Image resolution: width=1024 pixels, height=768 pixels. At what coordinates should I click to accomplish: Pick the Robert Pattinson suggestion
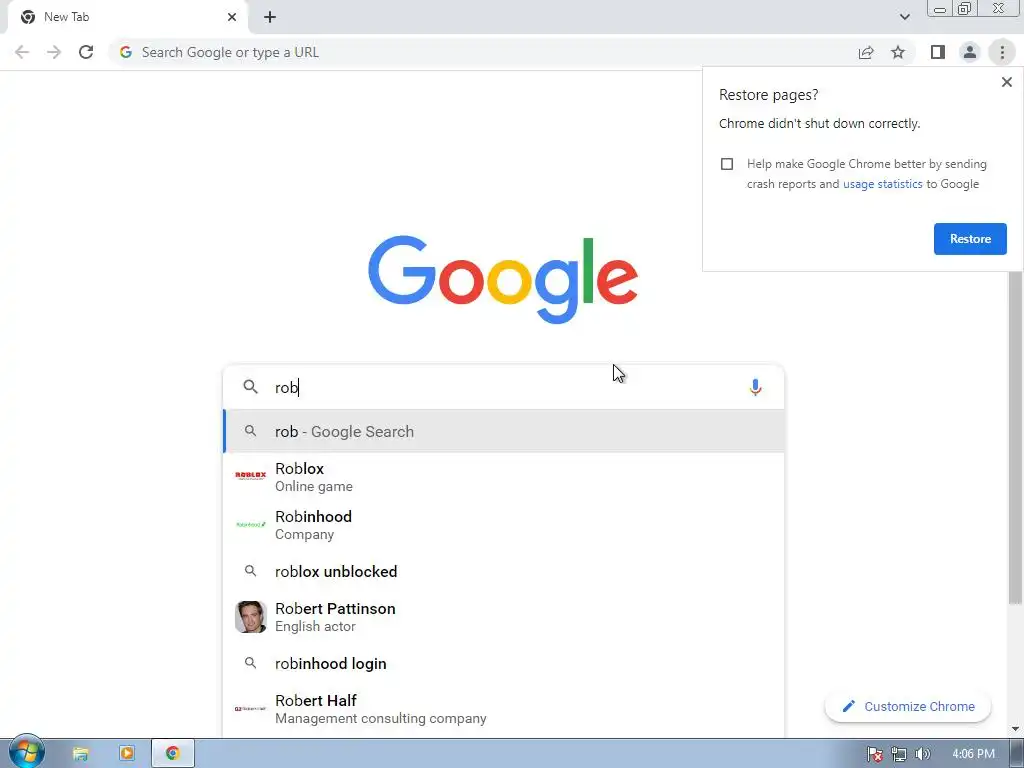tap(503, 617)
